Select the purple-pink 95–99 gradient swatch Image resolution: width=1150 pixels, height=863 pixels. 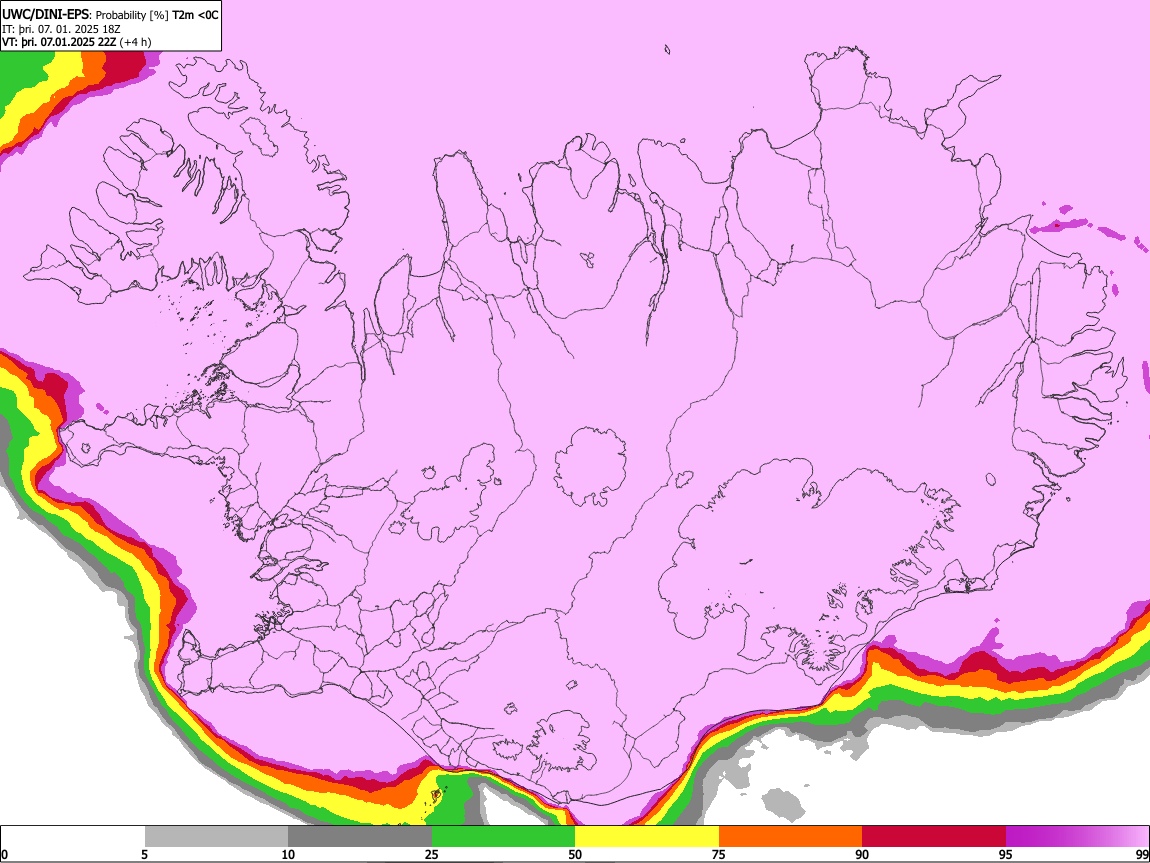point(1077,837)
